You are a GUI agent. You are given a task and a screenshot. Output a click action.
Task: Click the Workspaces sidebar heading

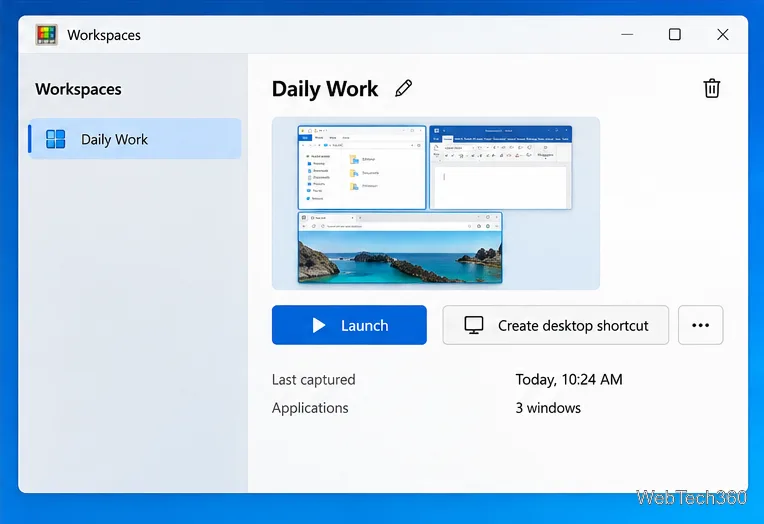point(78,89)
